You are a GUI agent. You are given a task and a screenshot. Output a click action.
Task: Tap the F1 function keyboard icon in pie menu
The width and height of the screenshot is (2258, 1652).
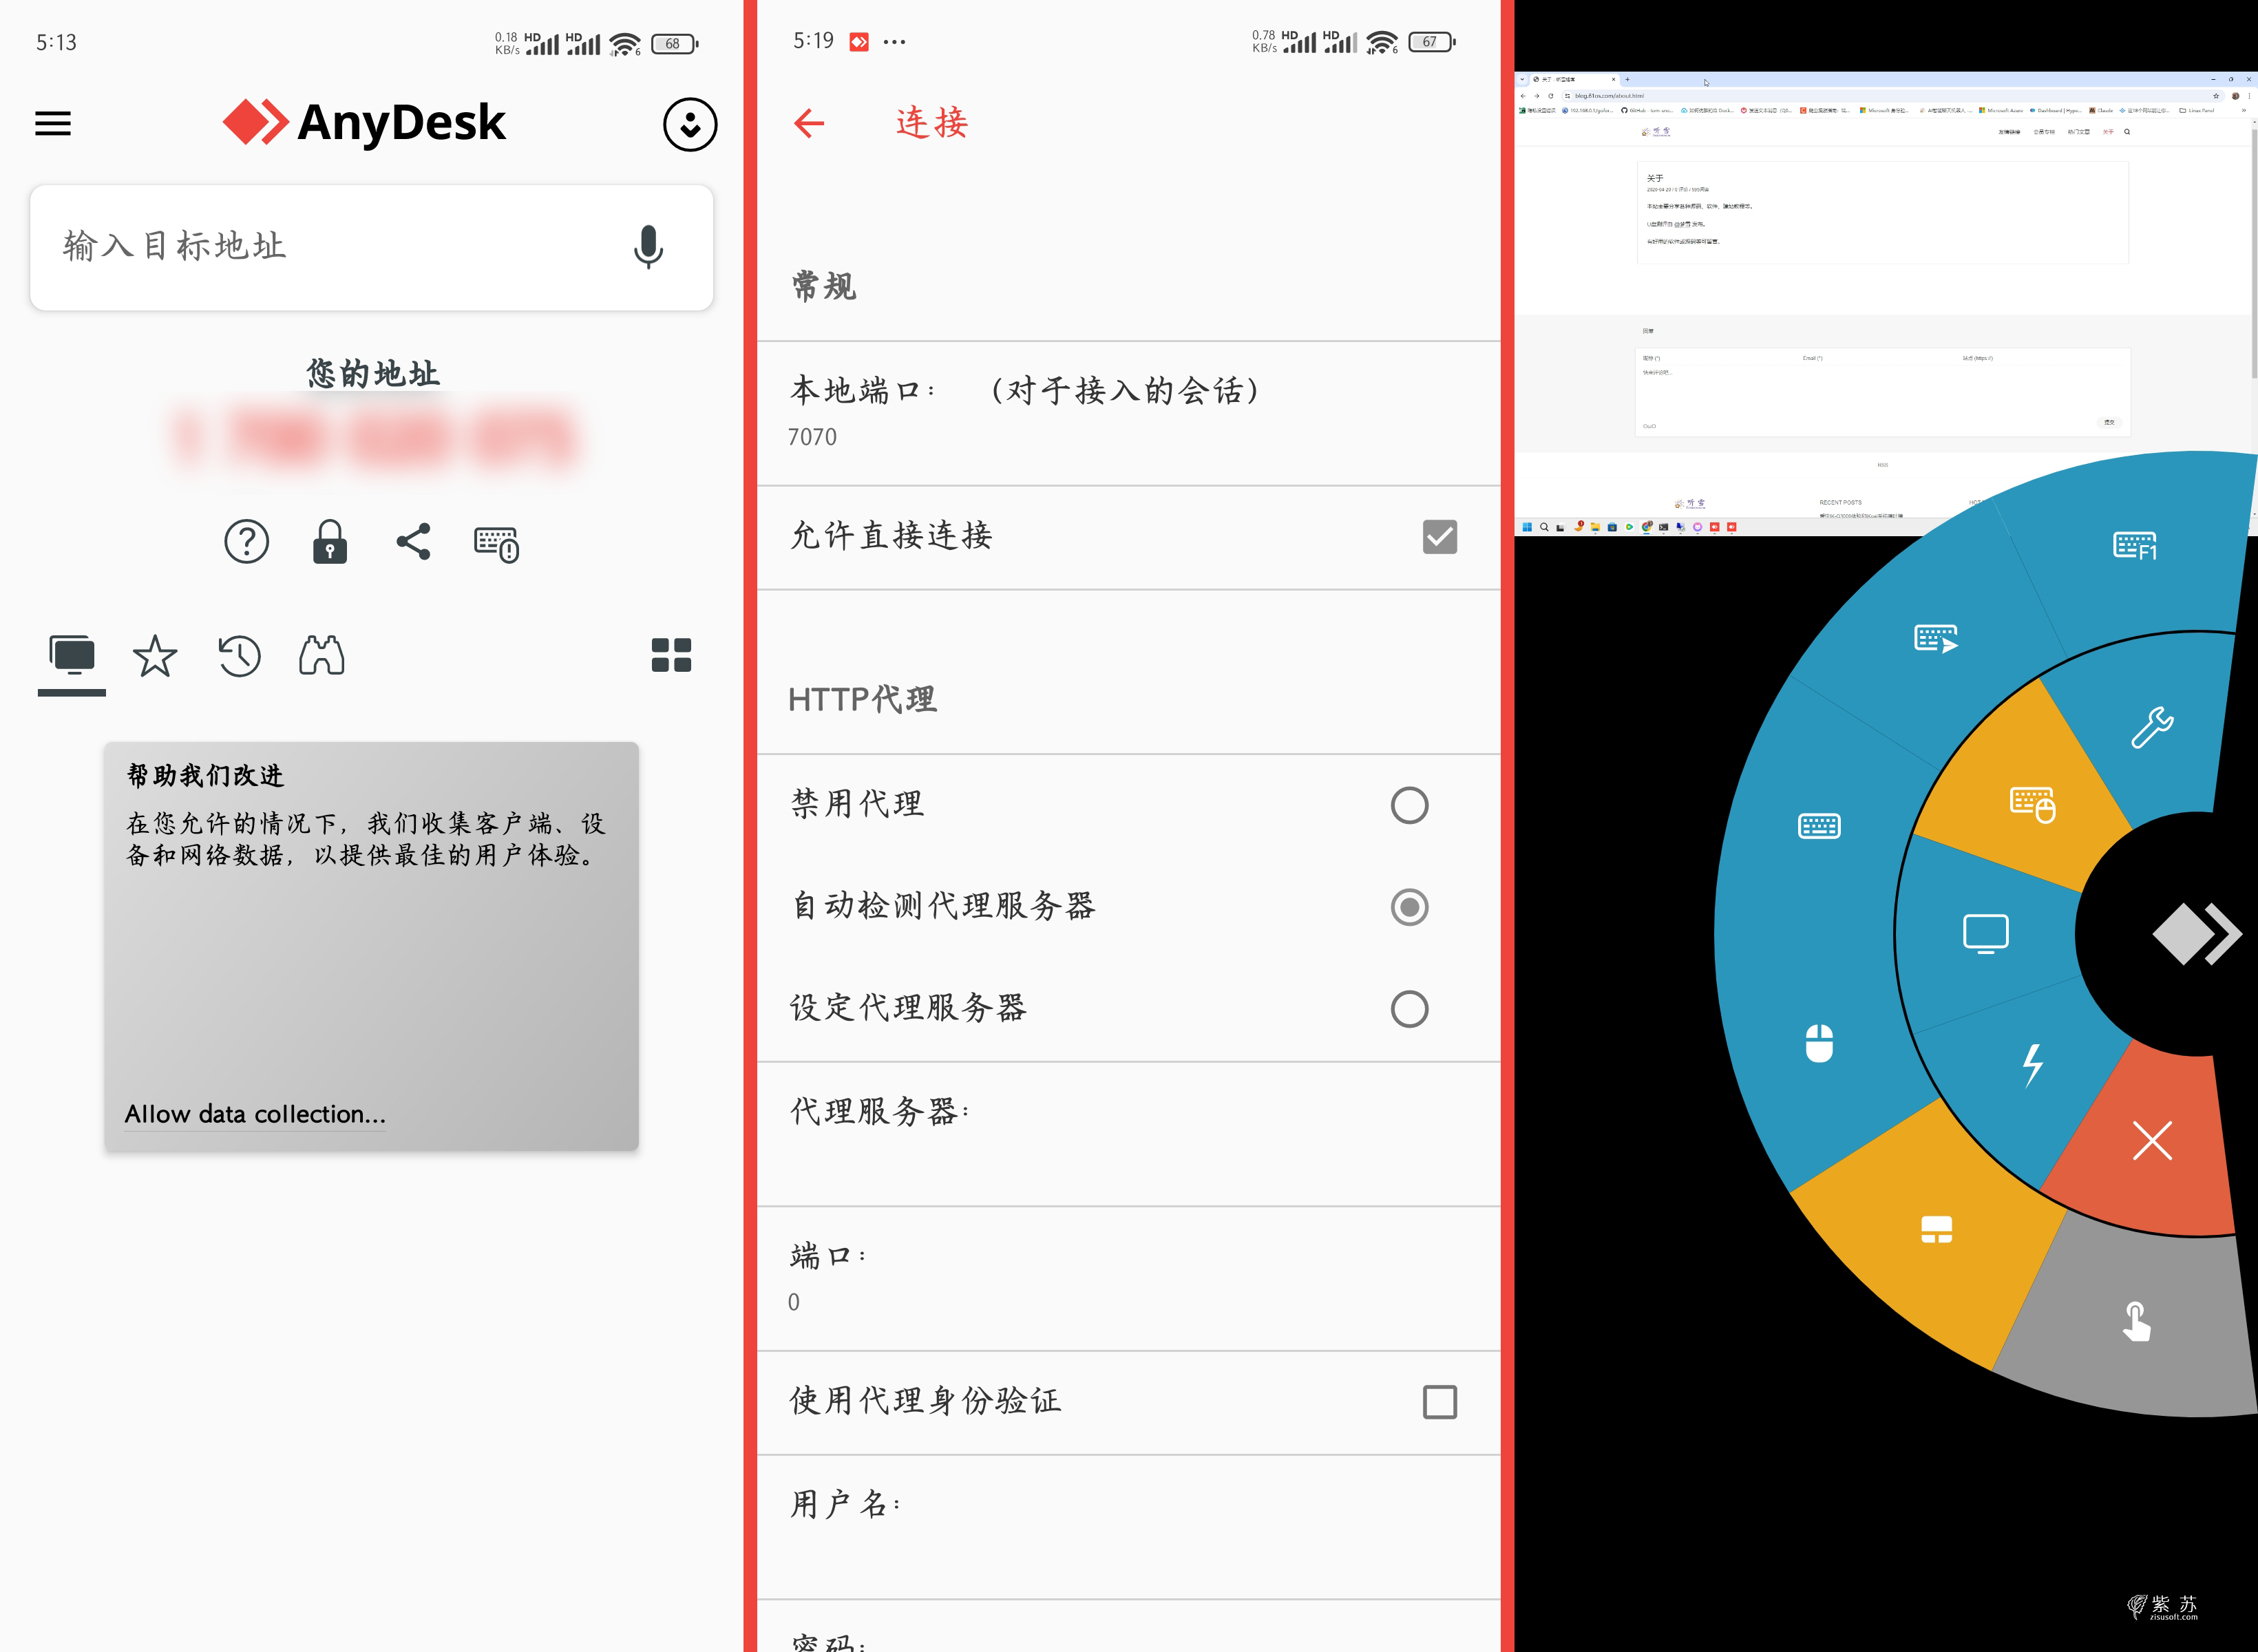(x=2134, y=545)
